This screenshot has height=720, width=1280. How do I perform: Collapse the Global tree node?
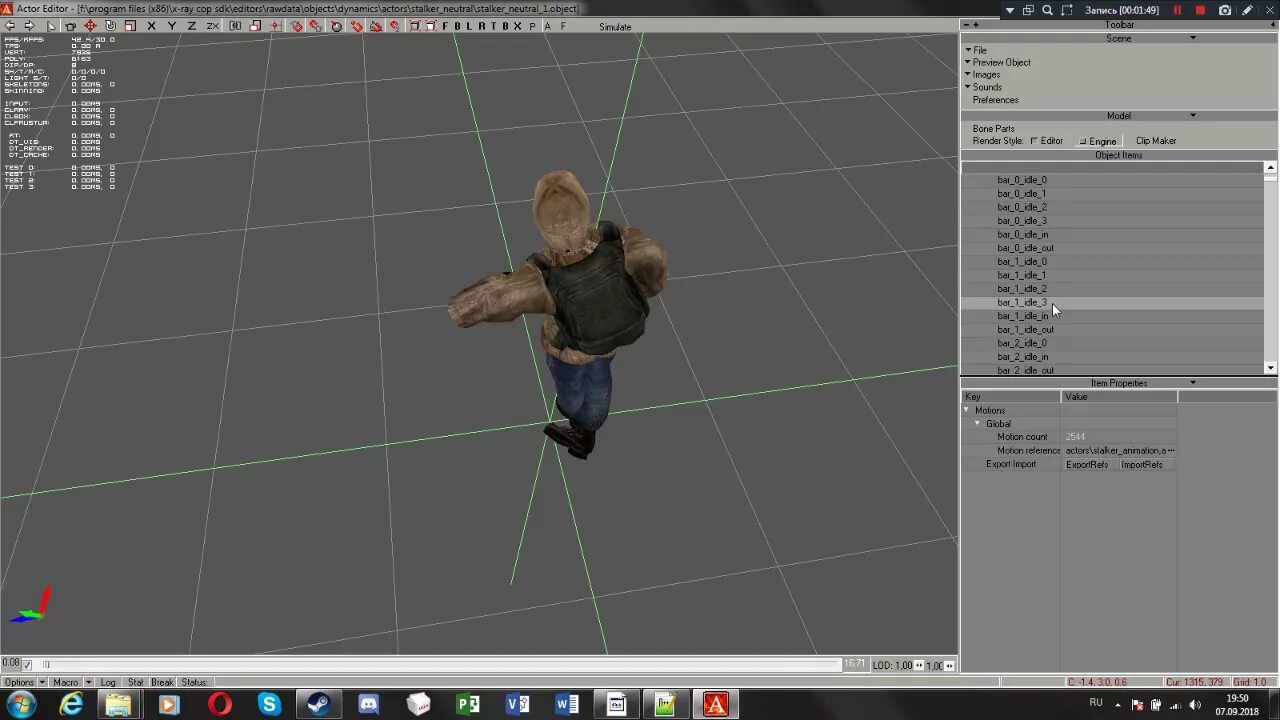click(x=978, y=424)
